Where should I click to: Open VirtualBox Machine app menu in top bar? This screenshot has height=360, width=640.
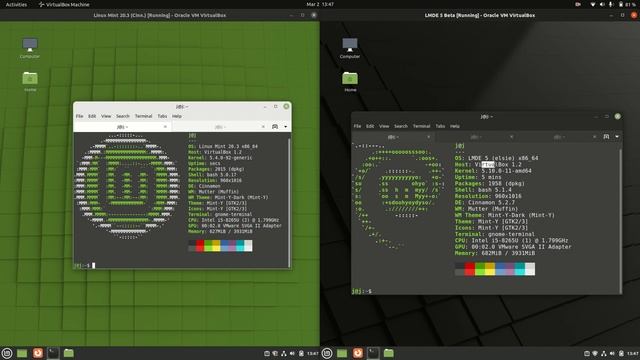pyautogui.click(x=64, y=4)
